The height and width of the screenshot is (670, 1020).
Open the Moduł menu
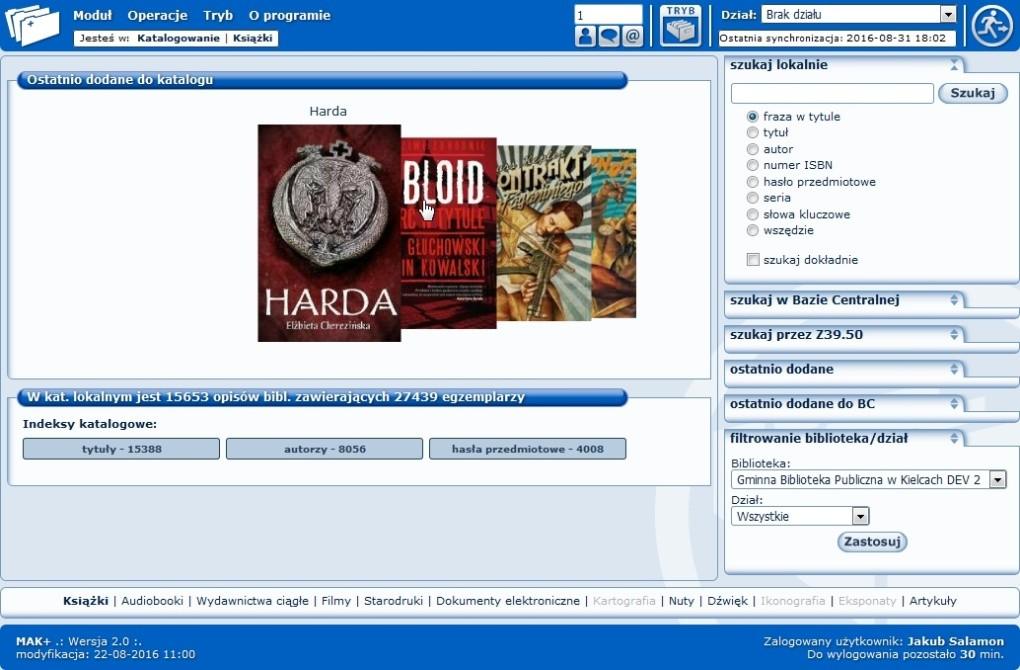pos(92,15)
